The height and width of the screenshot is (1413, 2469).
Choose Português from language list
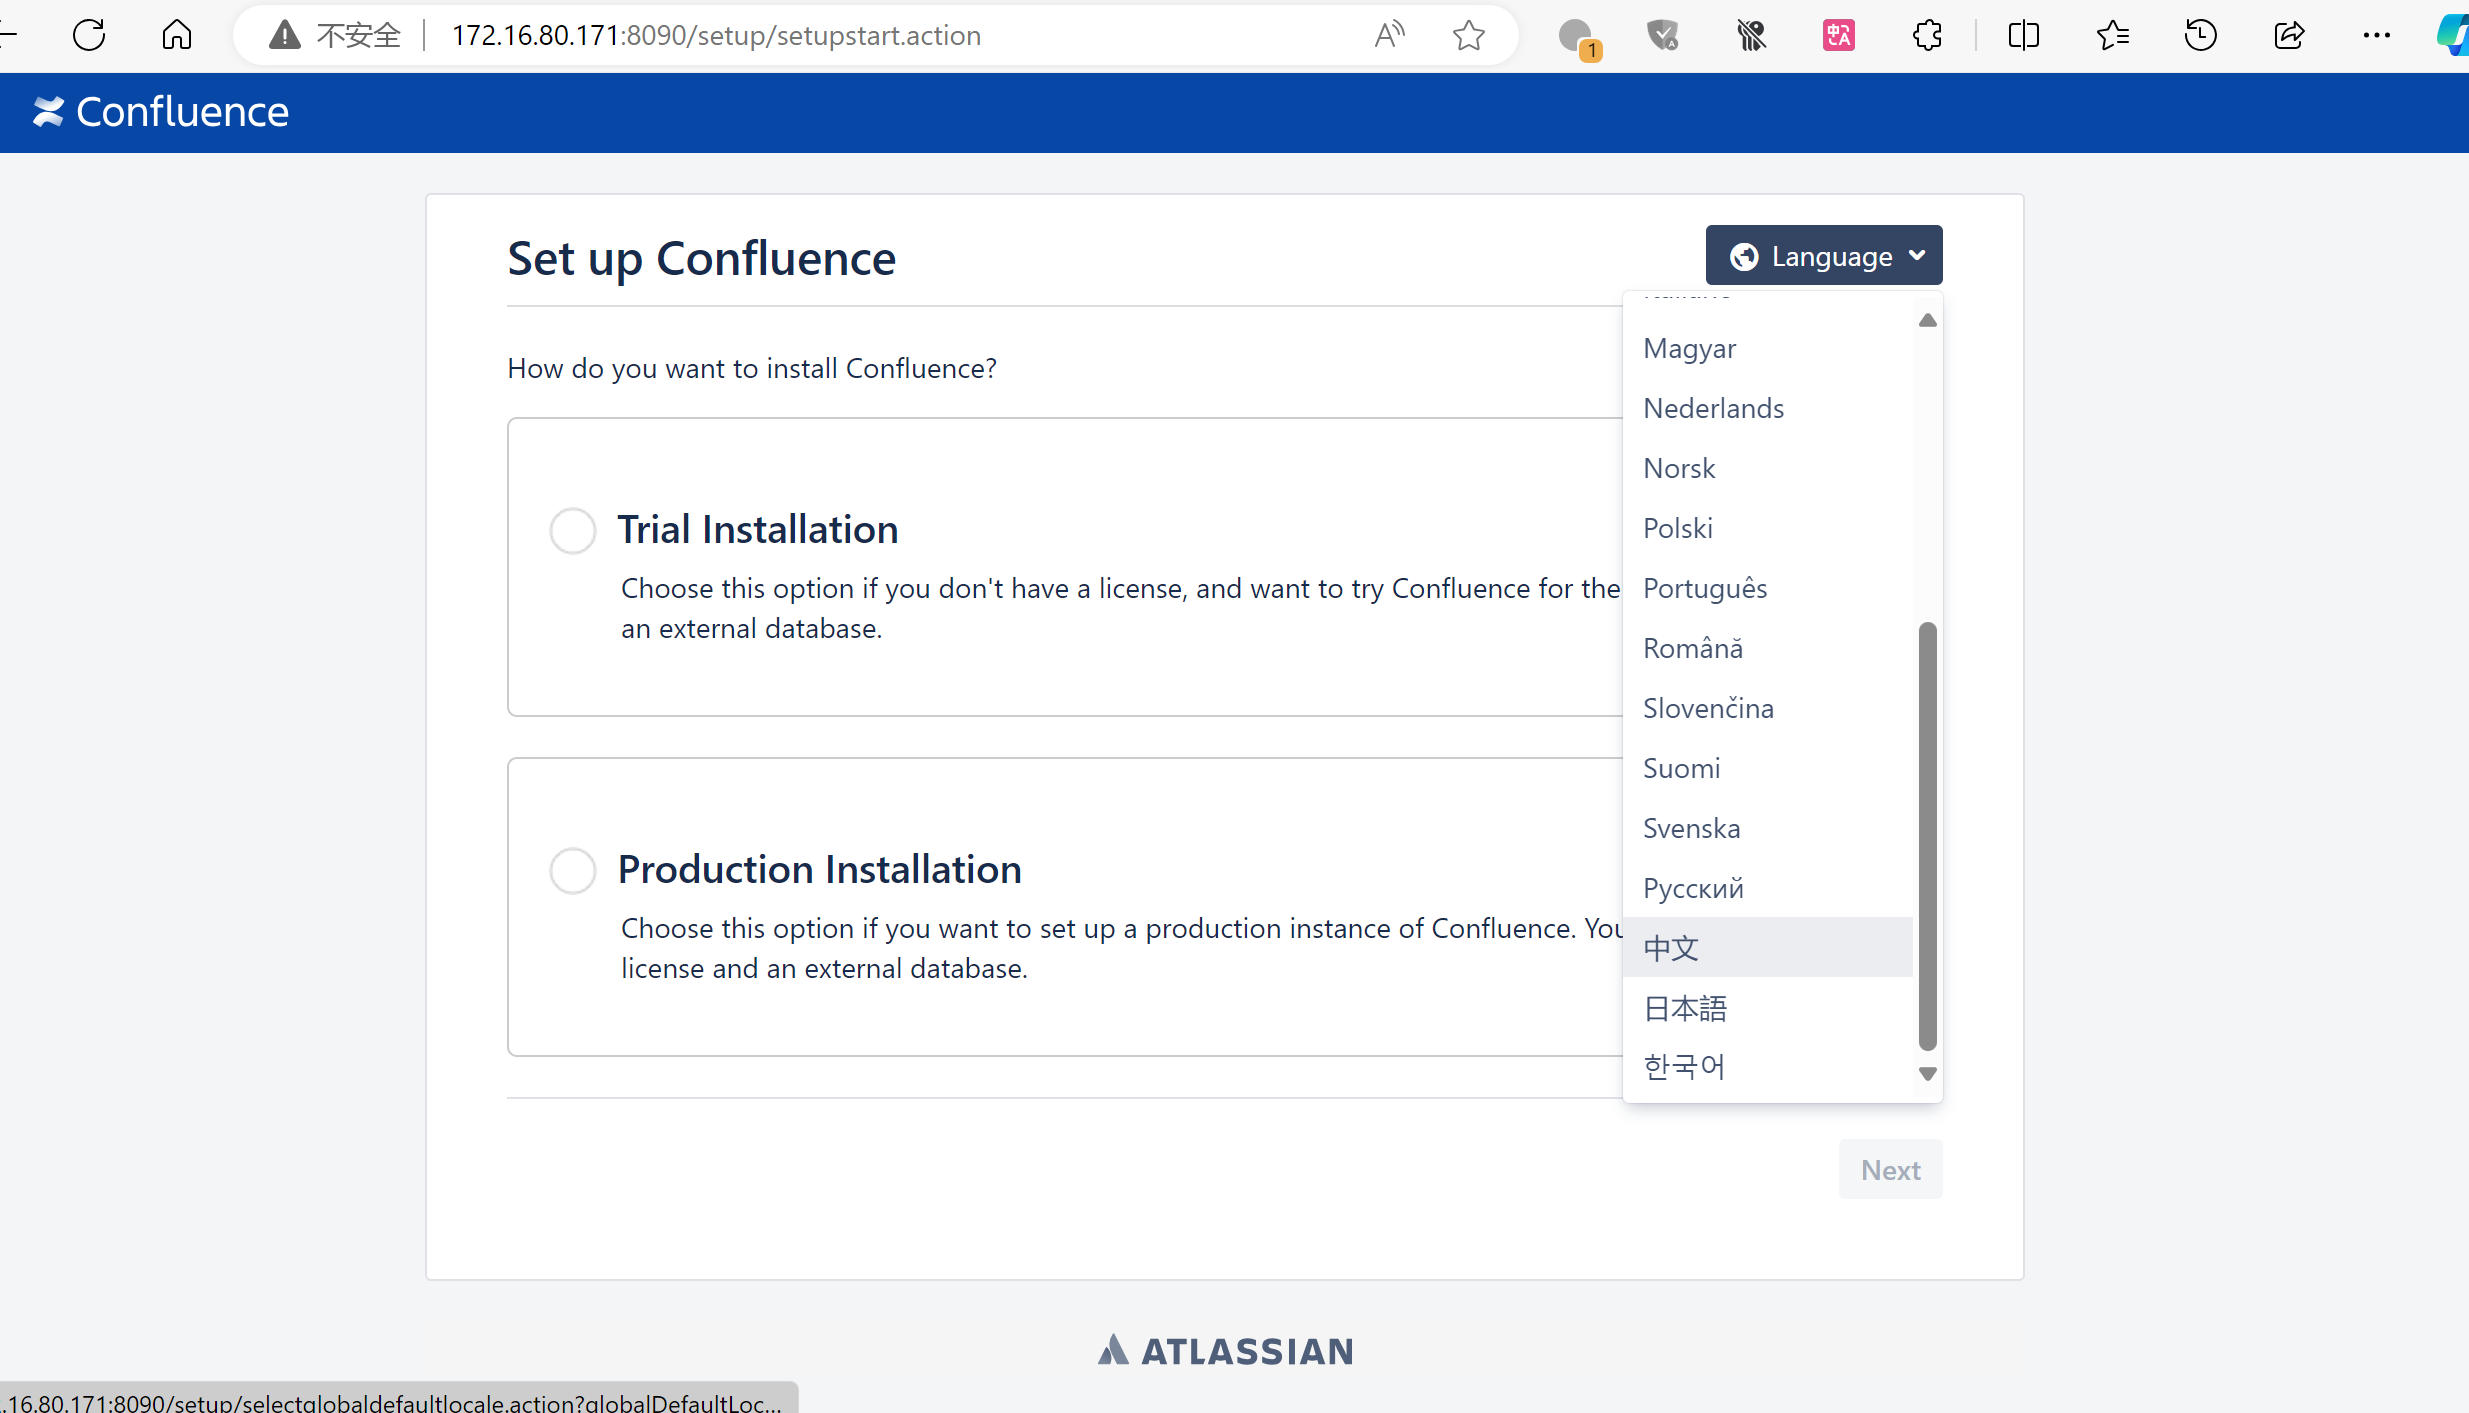(x=1767, y=588)
